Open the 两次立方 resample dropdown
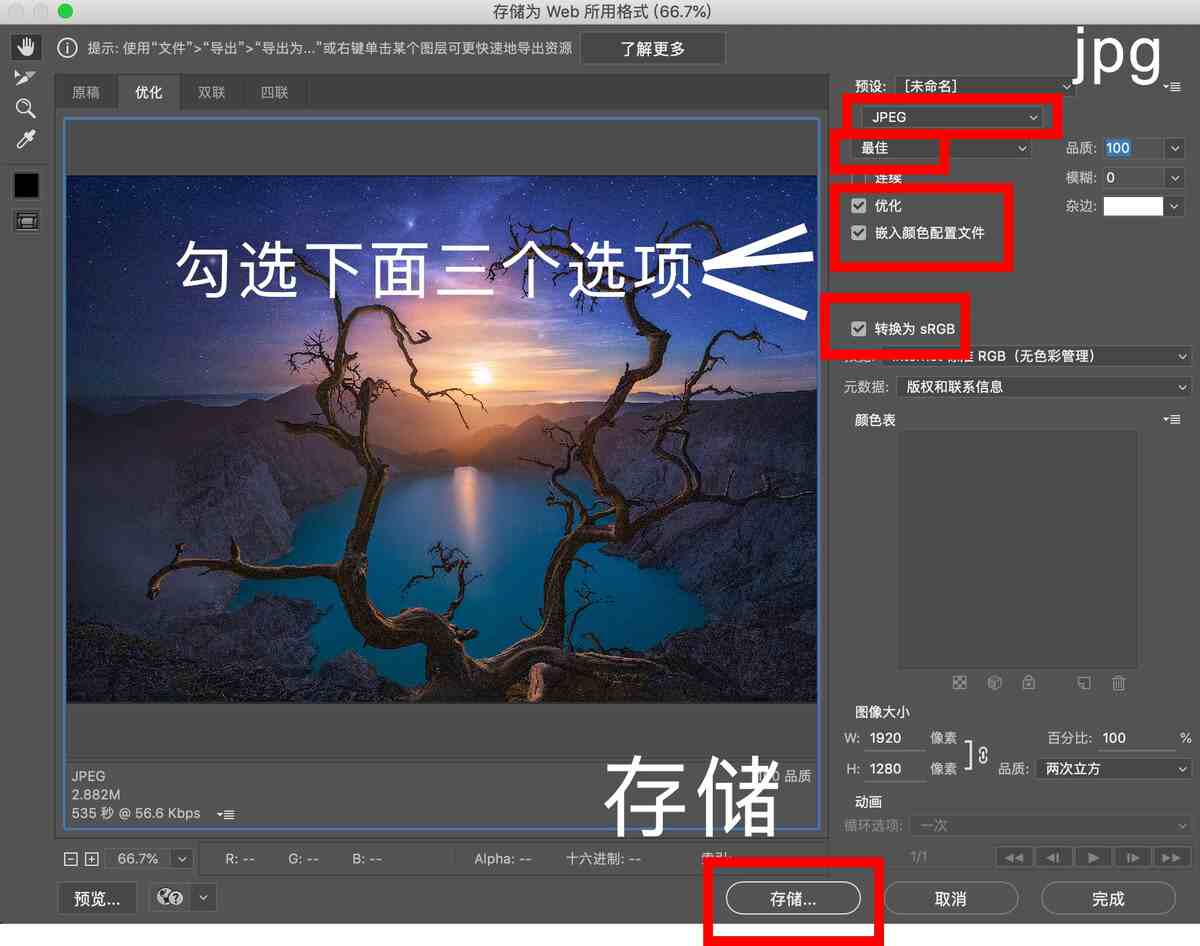The height and width of the screenshot is (946, 1200). [1114, 769]
